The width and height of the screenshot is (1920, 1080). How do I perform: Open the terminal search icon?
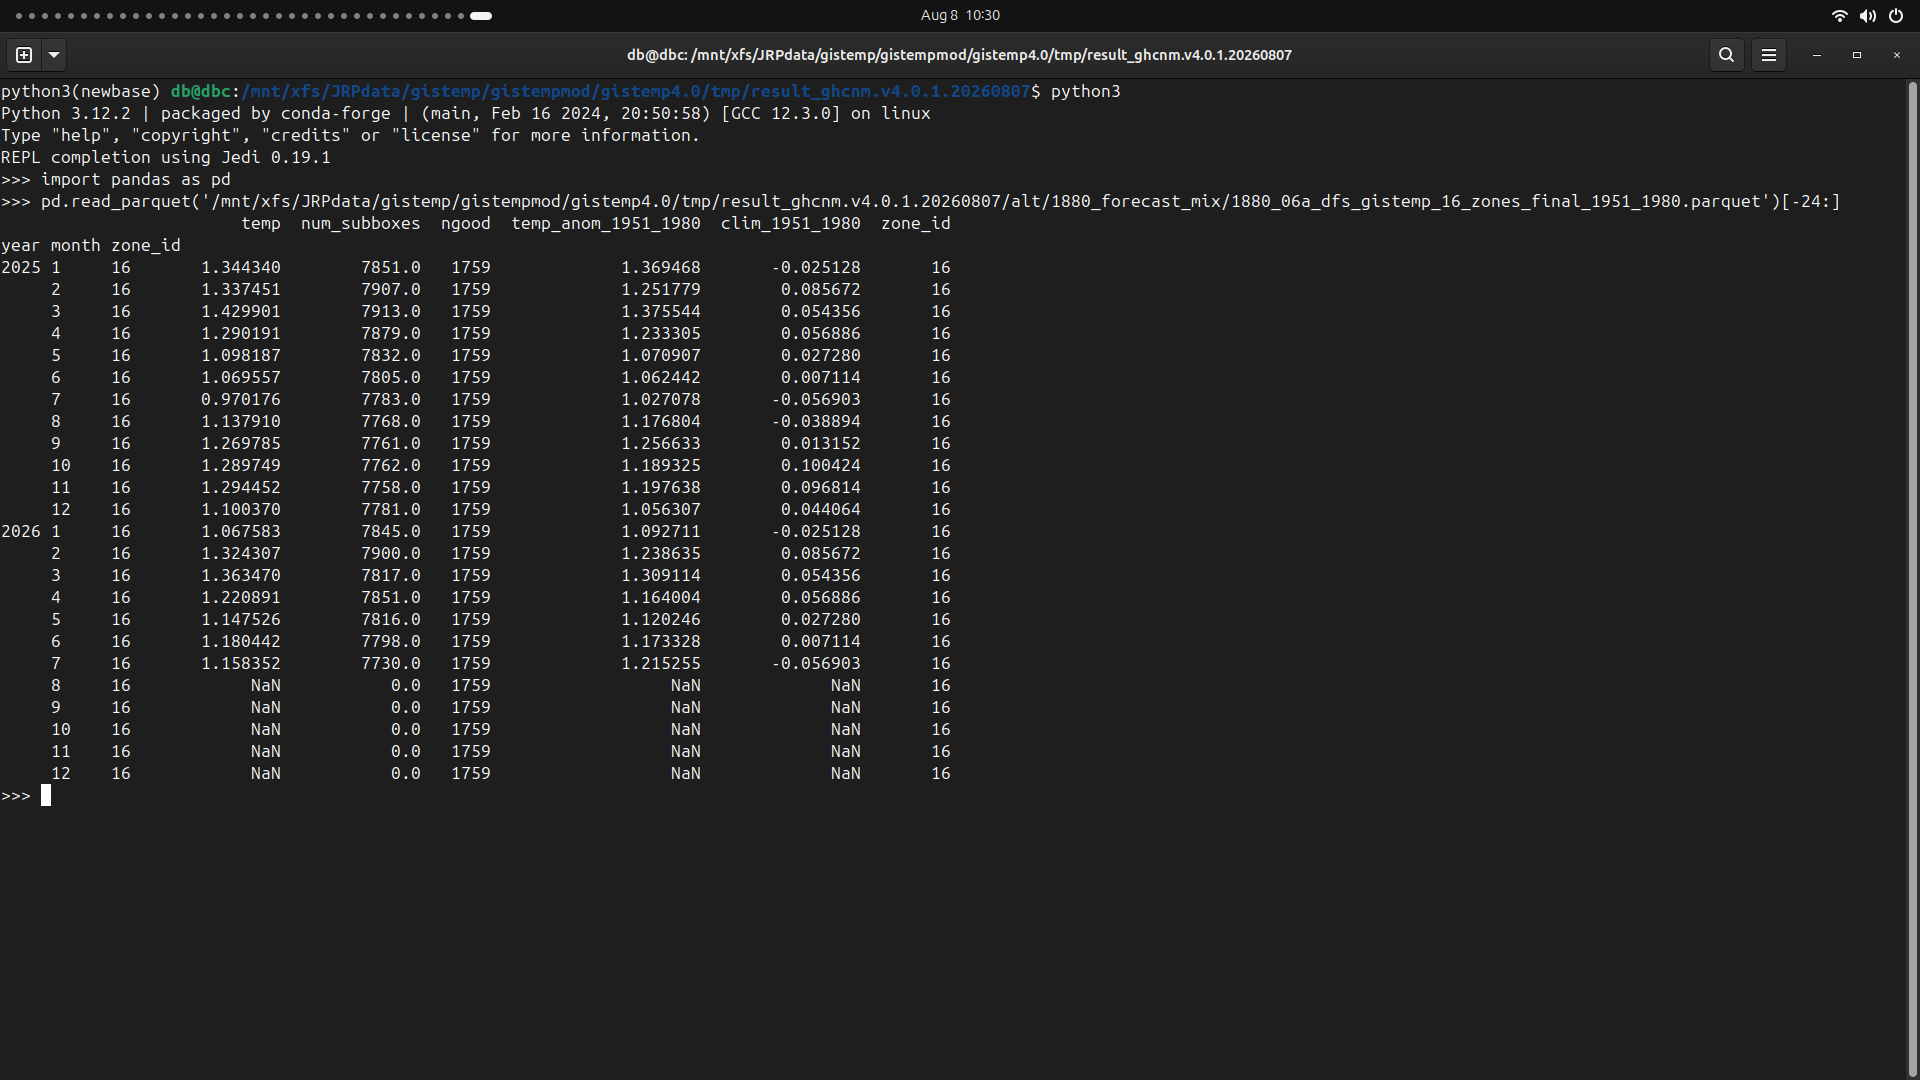(1726, 55)
